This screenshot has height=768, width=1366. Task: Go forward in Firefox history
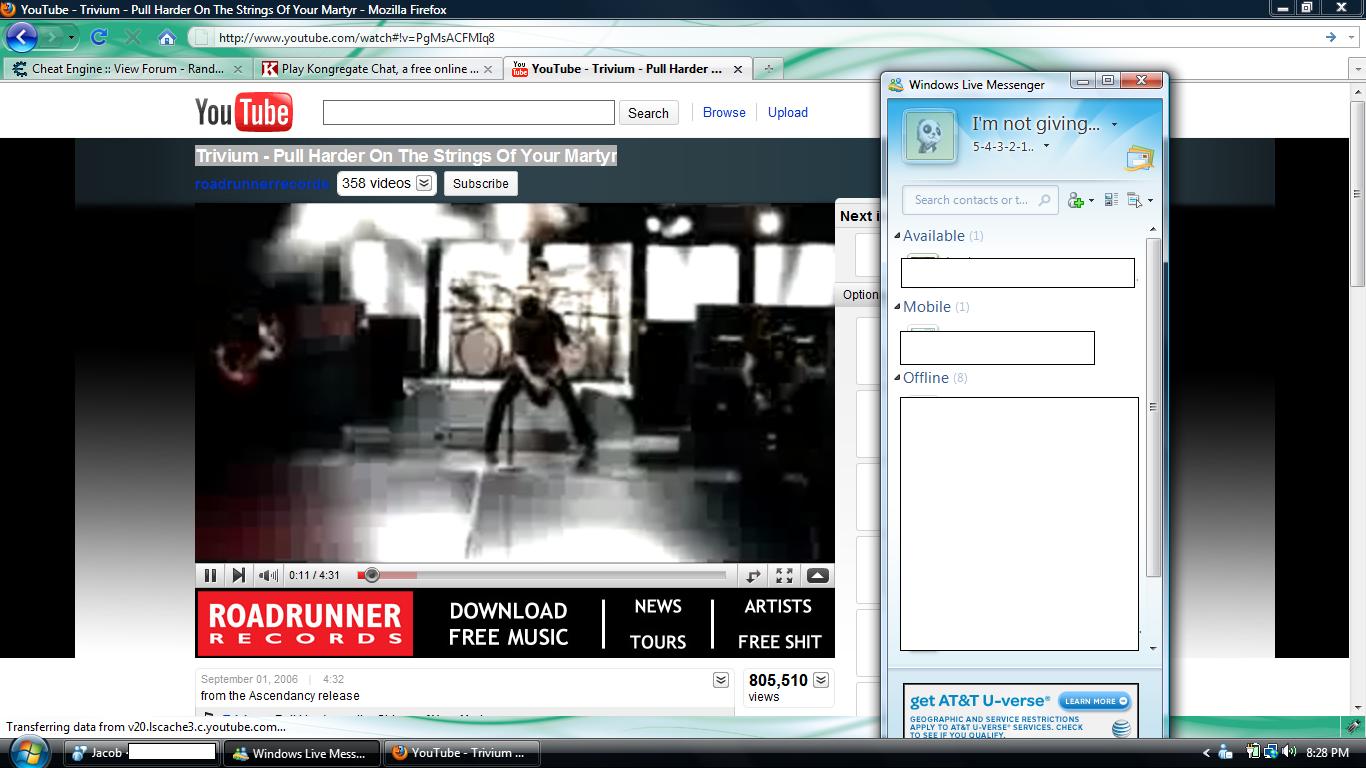point(52,37)
